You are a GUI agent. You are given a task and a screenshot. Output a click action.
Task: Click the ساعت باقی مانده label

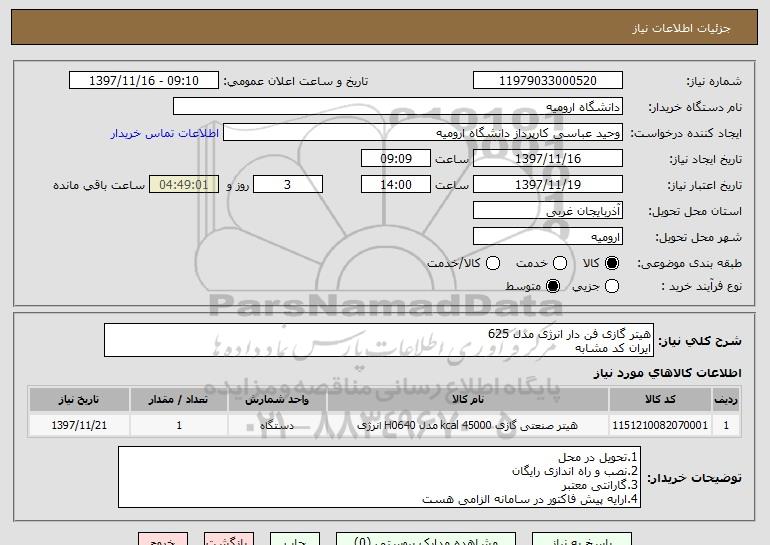(99, 185)
